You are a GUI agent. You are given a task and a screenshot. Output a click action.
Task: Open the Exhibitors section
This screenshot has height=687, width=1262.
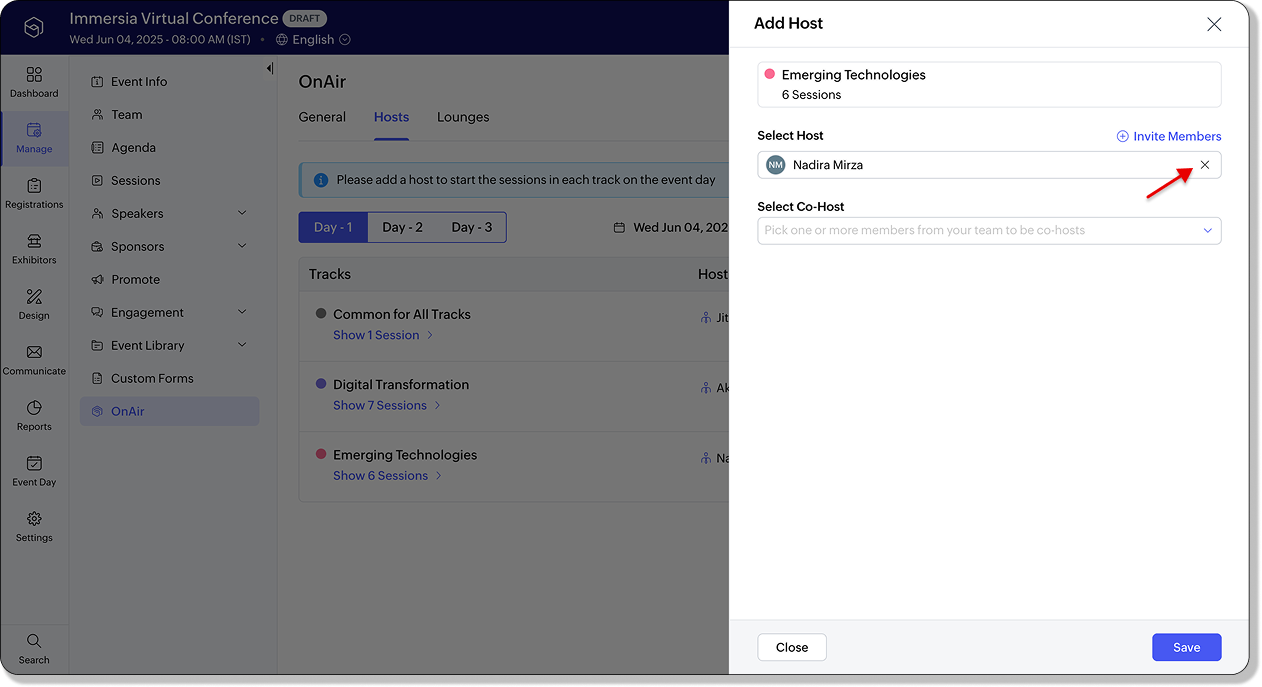34,249
